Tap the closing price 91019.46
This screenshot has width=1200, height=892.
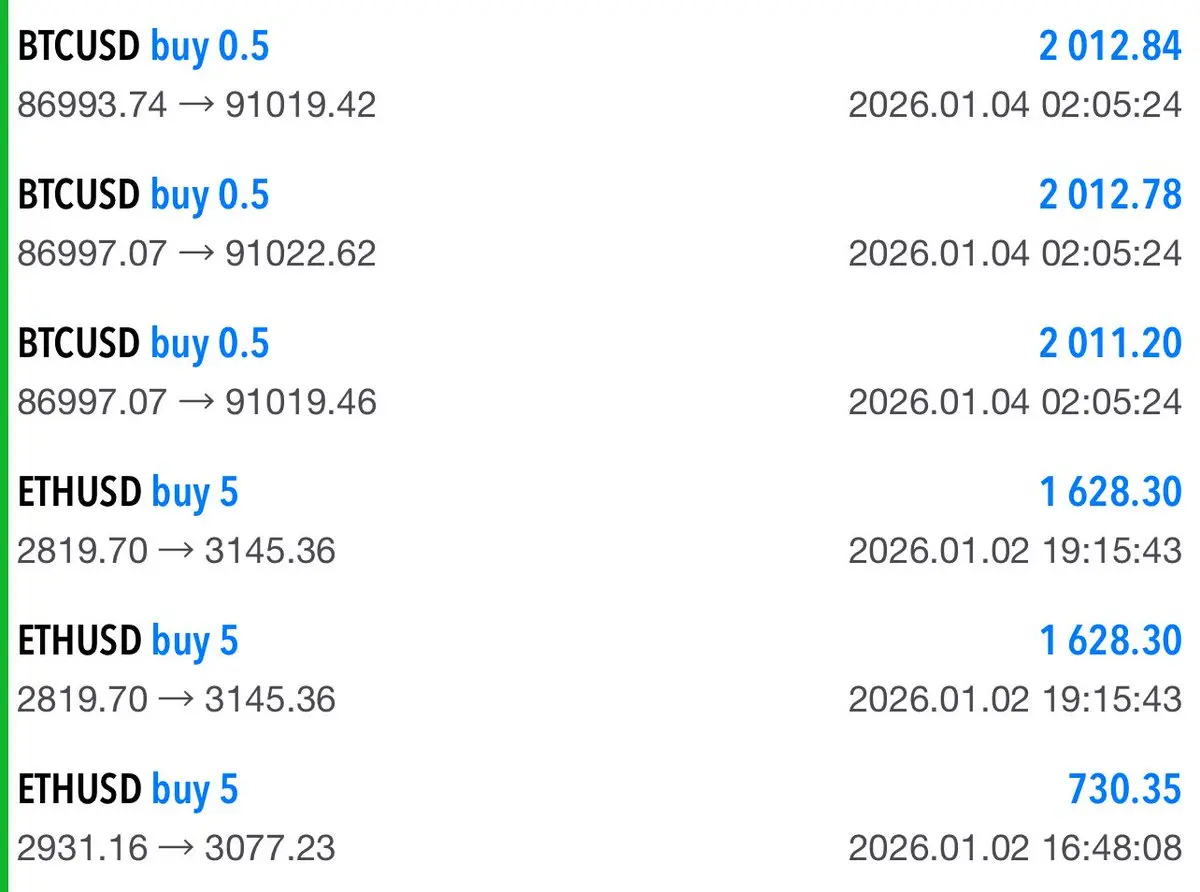click(x=300, y=401)
